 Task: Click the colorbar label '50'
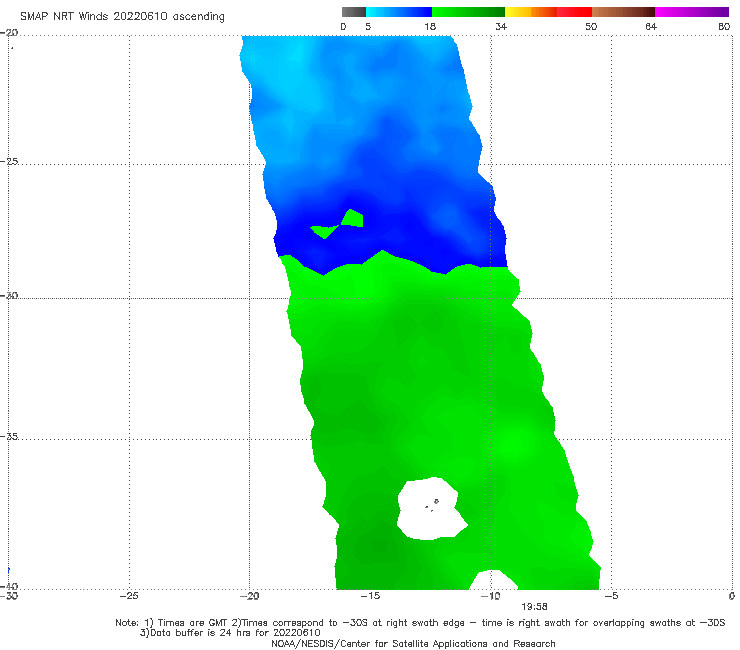tap(591, 27)
